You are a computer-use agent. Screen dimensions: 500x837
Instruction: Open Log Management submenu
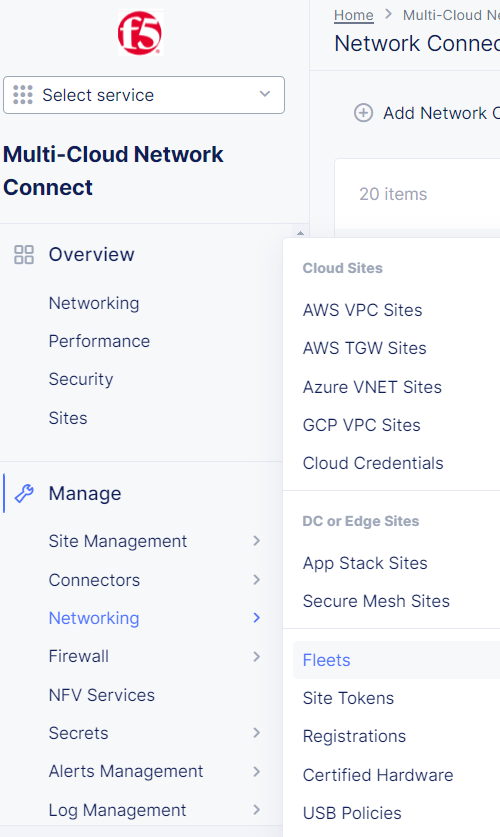point(257,810)
